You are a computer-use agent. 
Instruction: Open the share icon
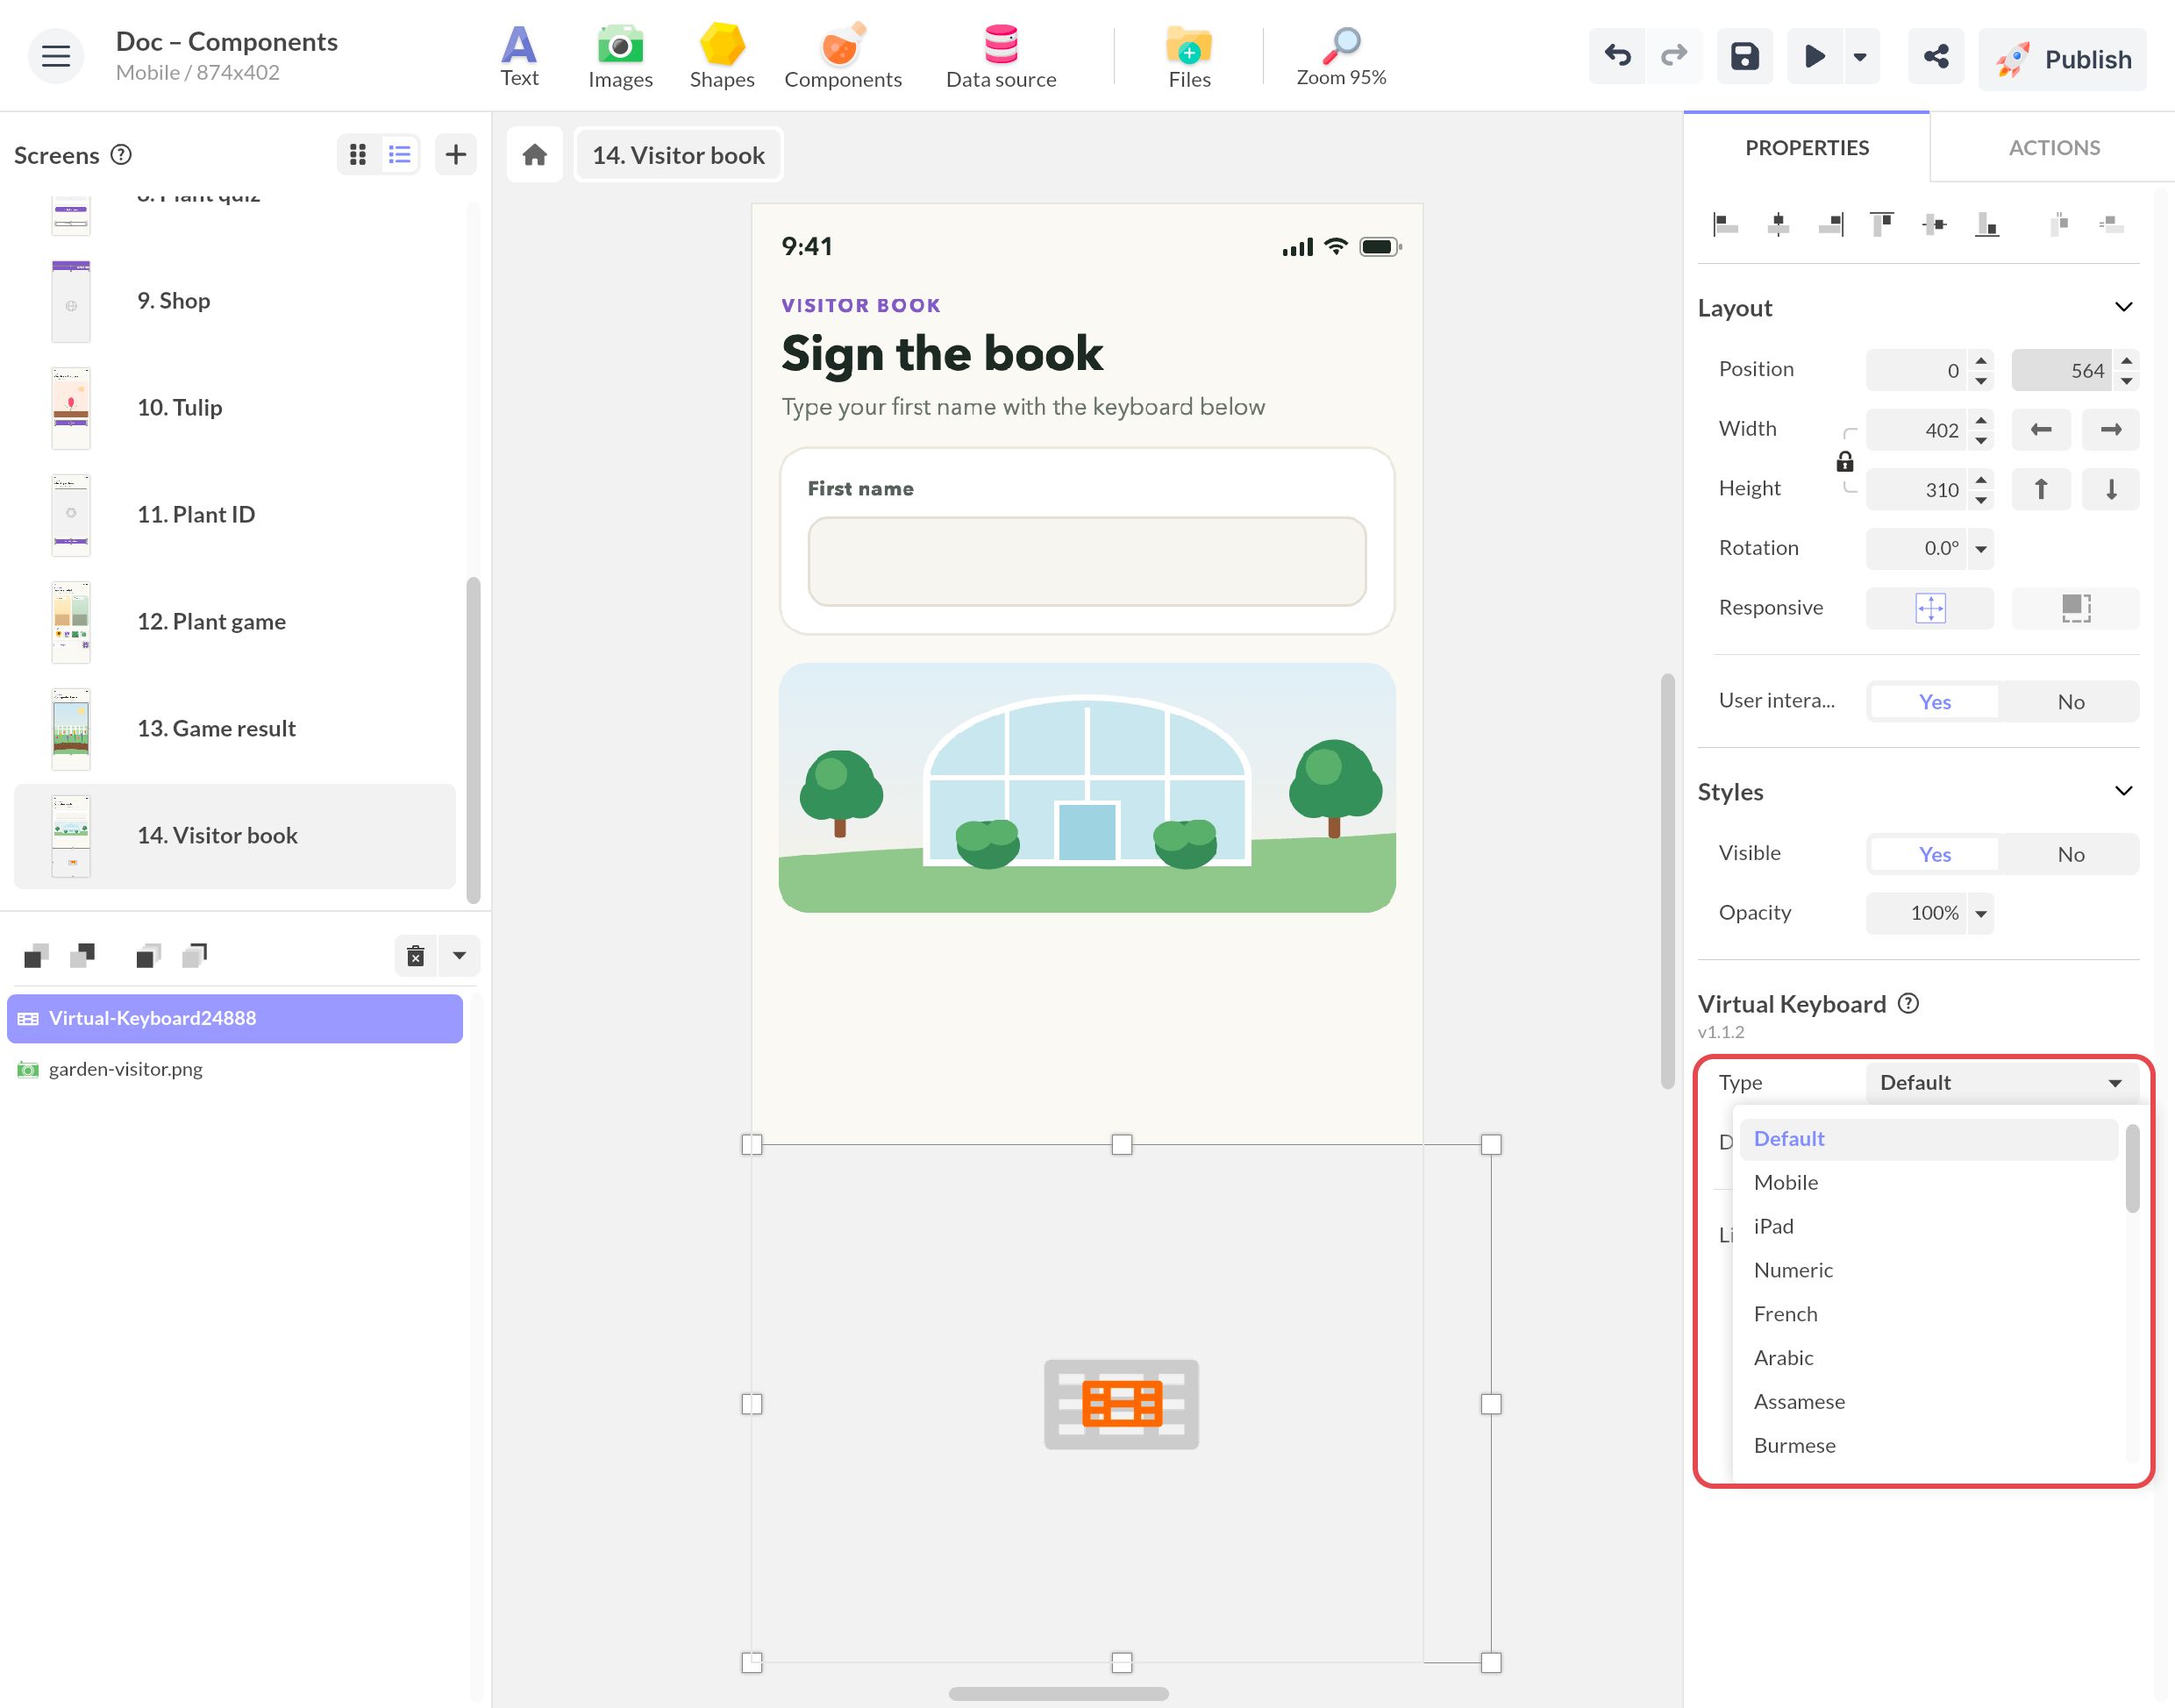click(x=1935, y=57)
